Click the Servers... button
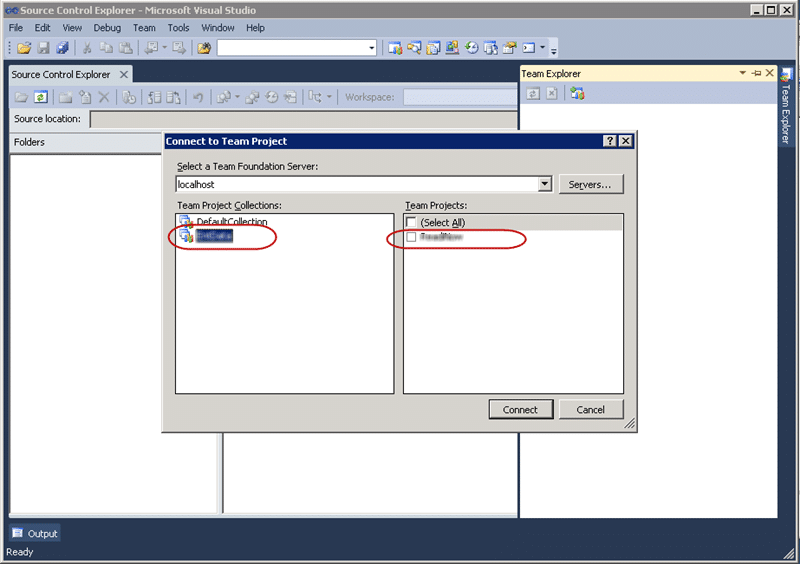 pyautogui.click(x=590, y=184)
